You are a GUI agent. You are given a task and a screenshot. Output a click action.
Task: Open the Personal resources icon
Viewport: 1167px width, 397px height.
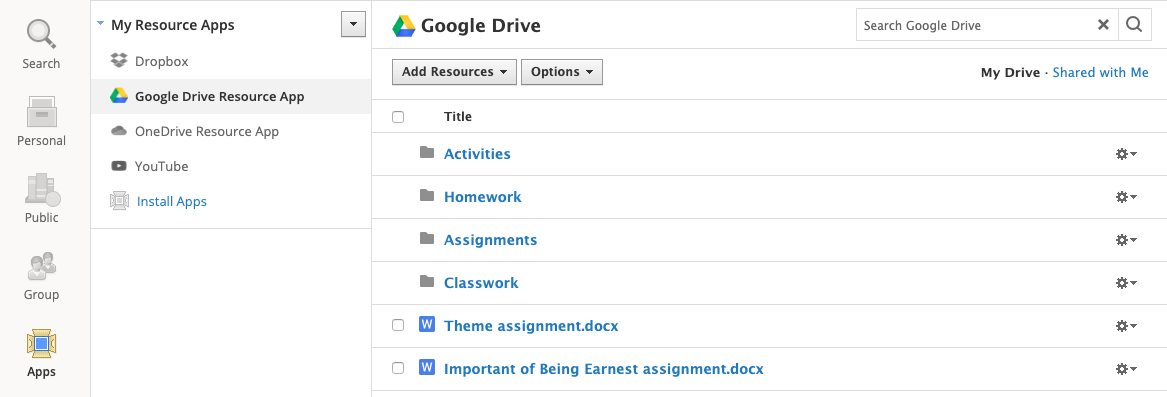coord(41,121)
